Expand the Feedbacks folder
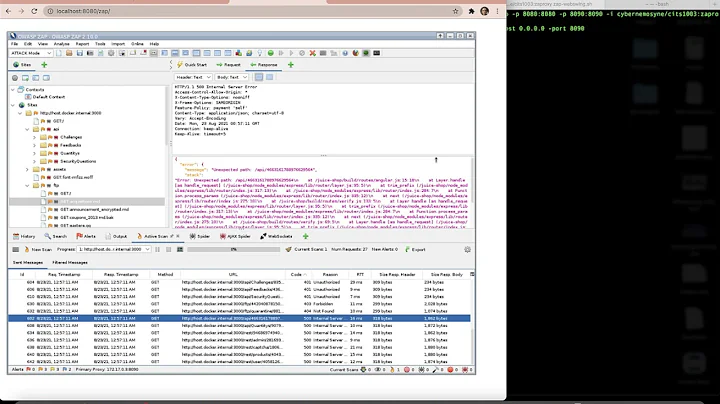Screen dimensions: 720x404 coord(34,145)
